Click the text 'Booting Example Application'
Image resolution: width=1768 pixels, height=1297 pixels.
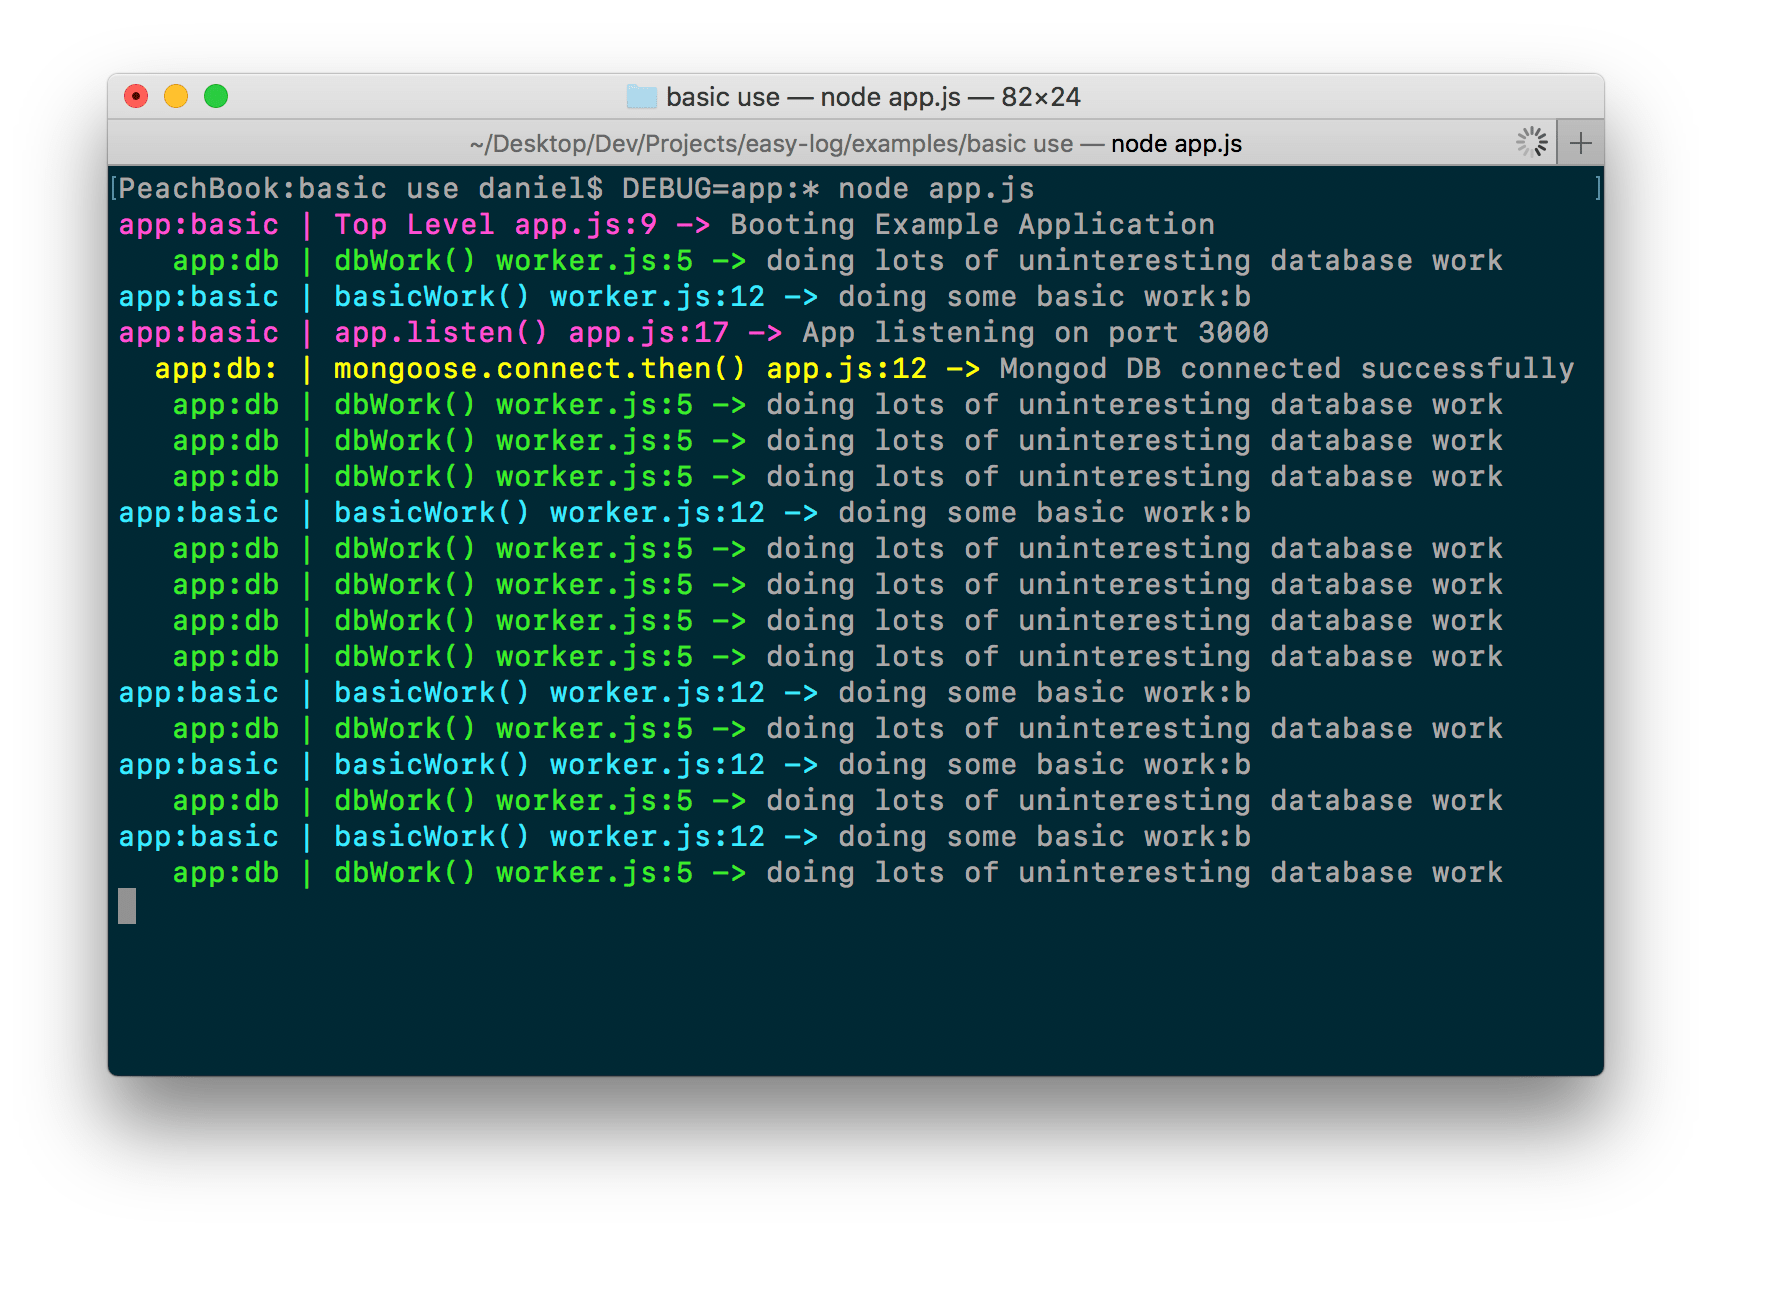972,225
